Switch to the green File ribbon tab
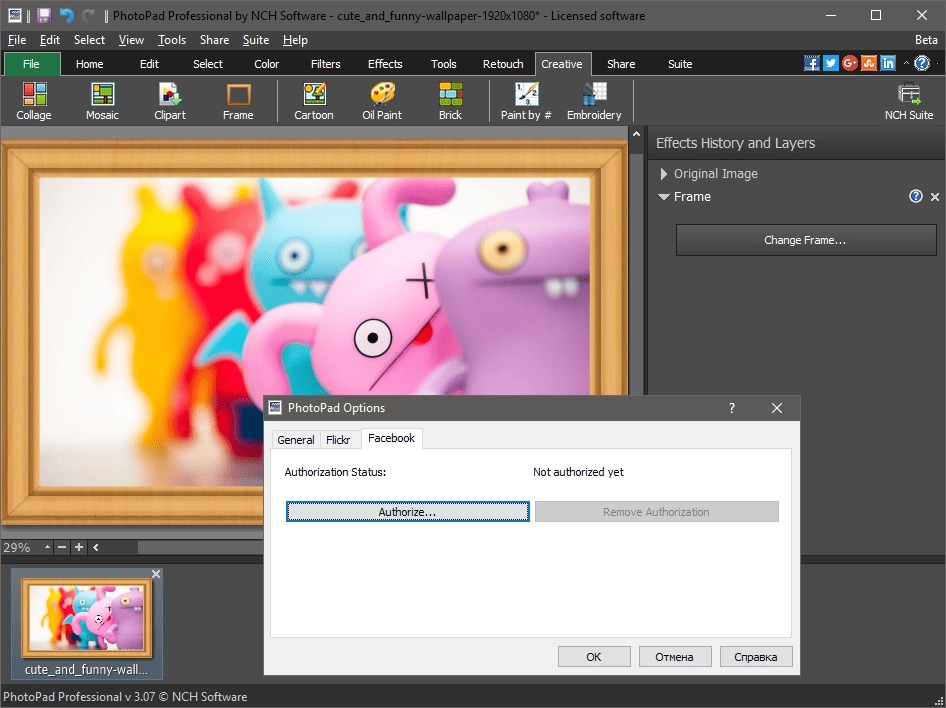 click(32, 64)
